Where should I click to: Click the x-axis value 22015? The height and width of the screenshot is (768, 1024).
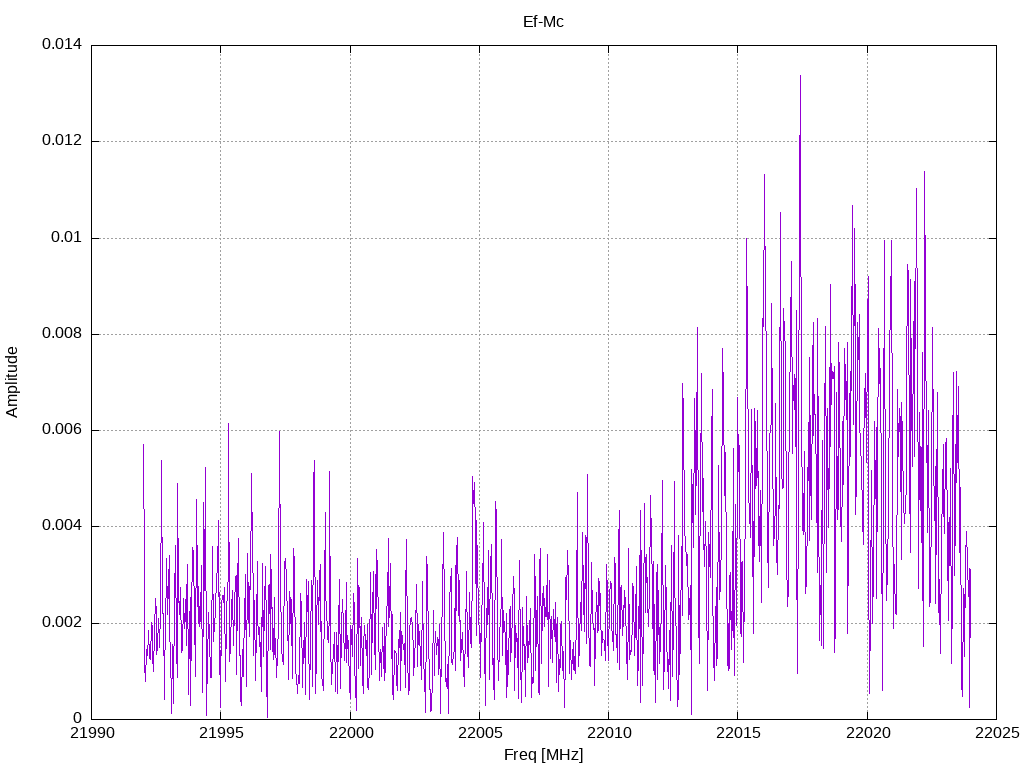(738, 733)
